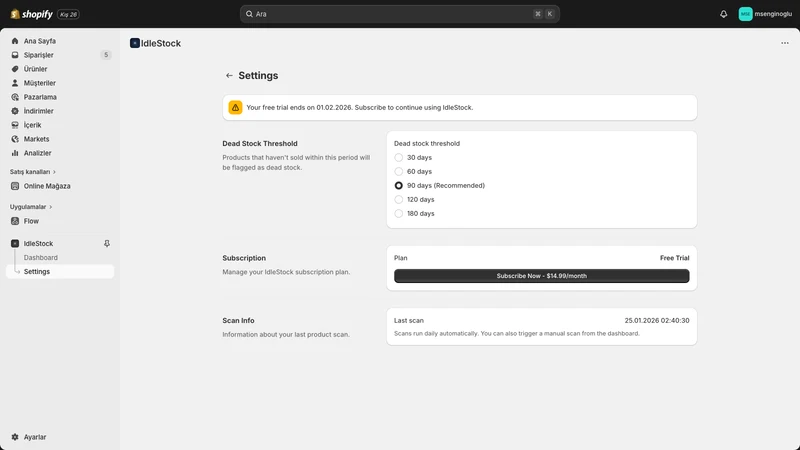This screenshot has width=800, height=450.
Task: Select the 30 days threshold
Action: pos(398,158)
